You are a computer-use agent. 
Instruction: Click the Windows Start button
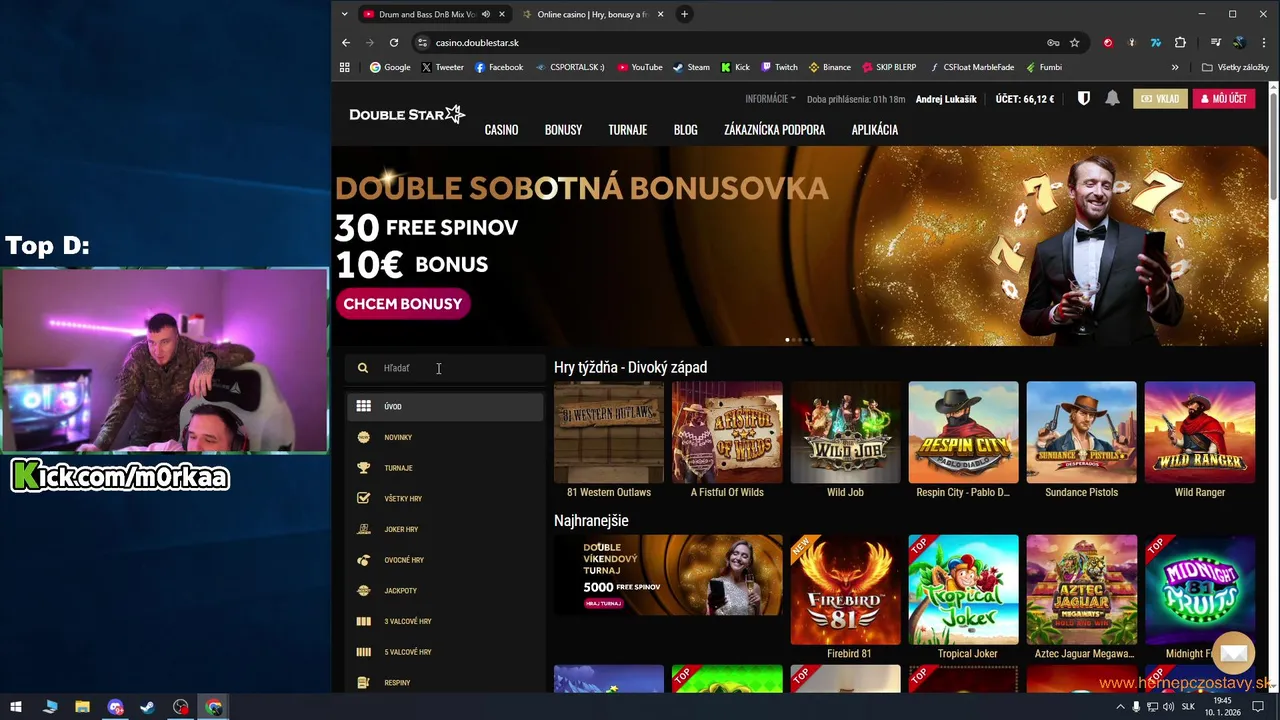(x=16, y=707)
